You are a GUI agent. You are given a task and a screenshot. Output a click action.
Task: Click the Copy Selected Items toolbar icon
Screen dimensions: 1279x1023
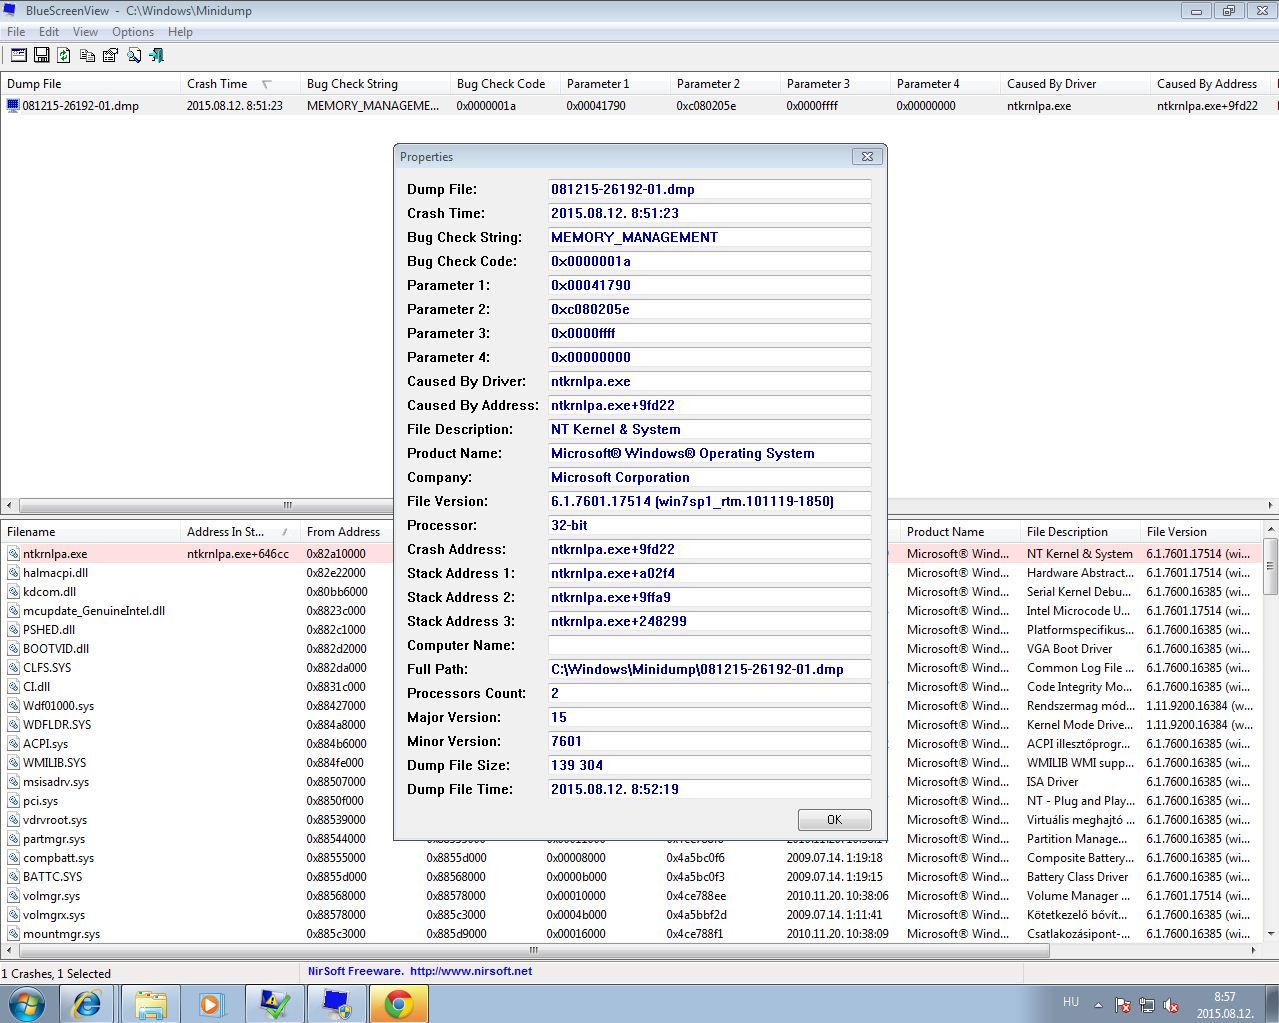point(88,55)
